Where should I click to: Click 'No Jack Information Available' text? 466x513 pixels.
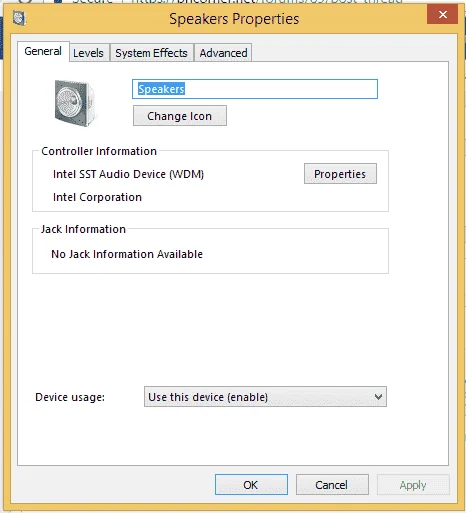click(x=127, y=254)
